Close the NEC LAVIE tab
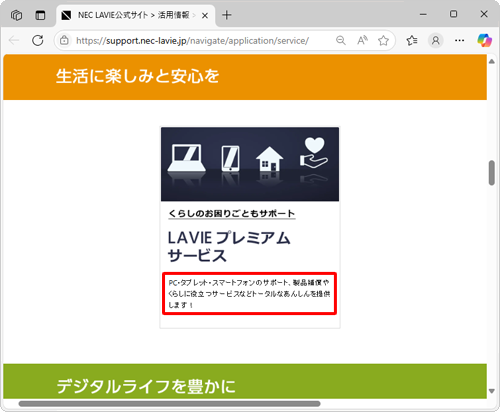Screen dimensions: 500x412 tap(205, 15)
